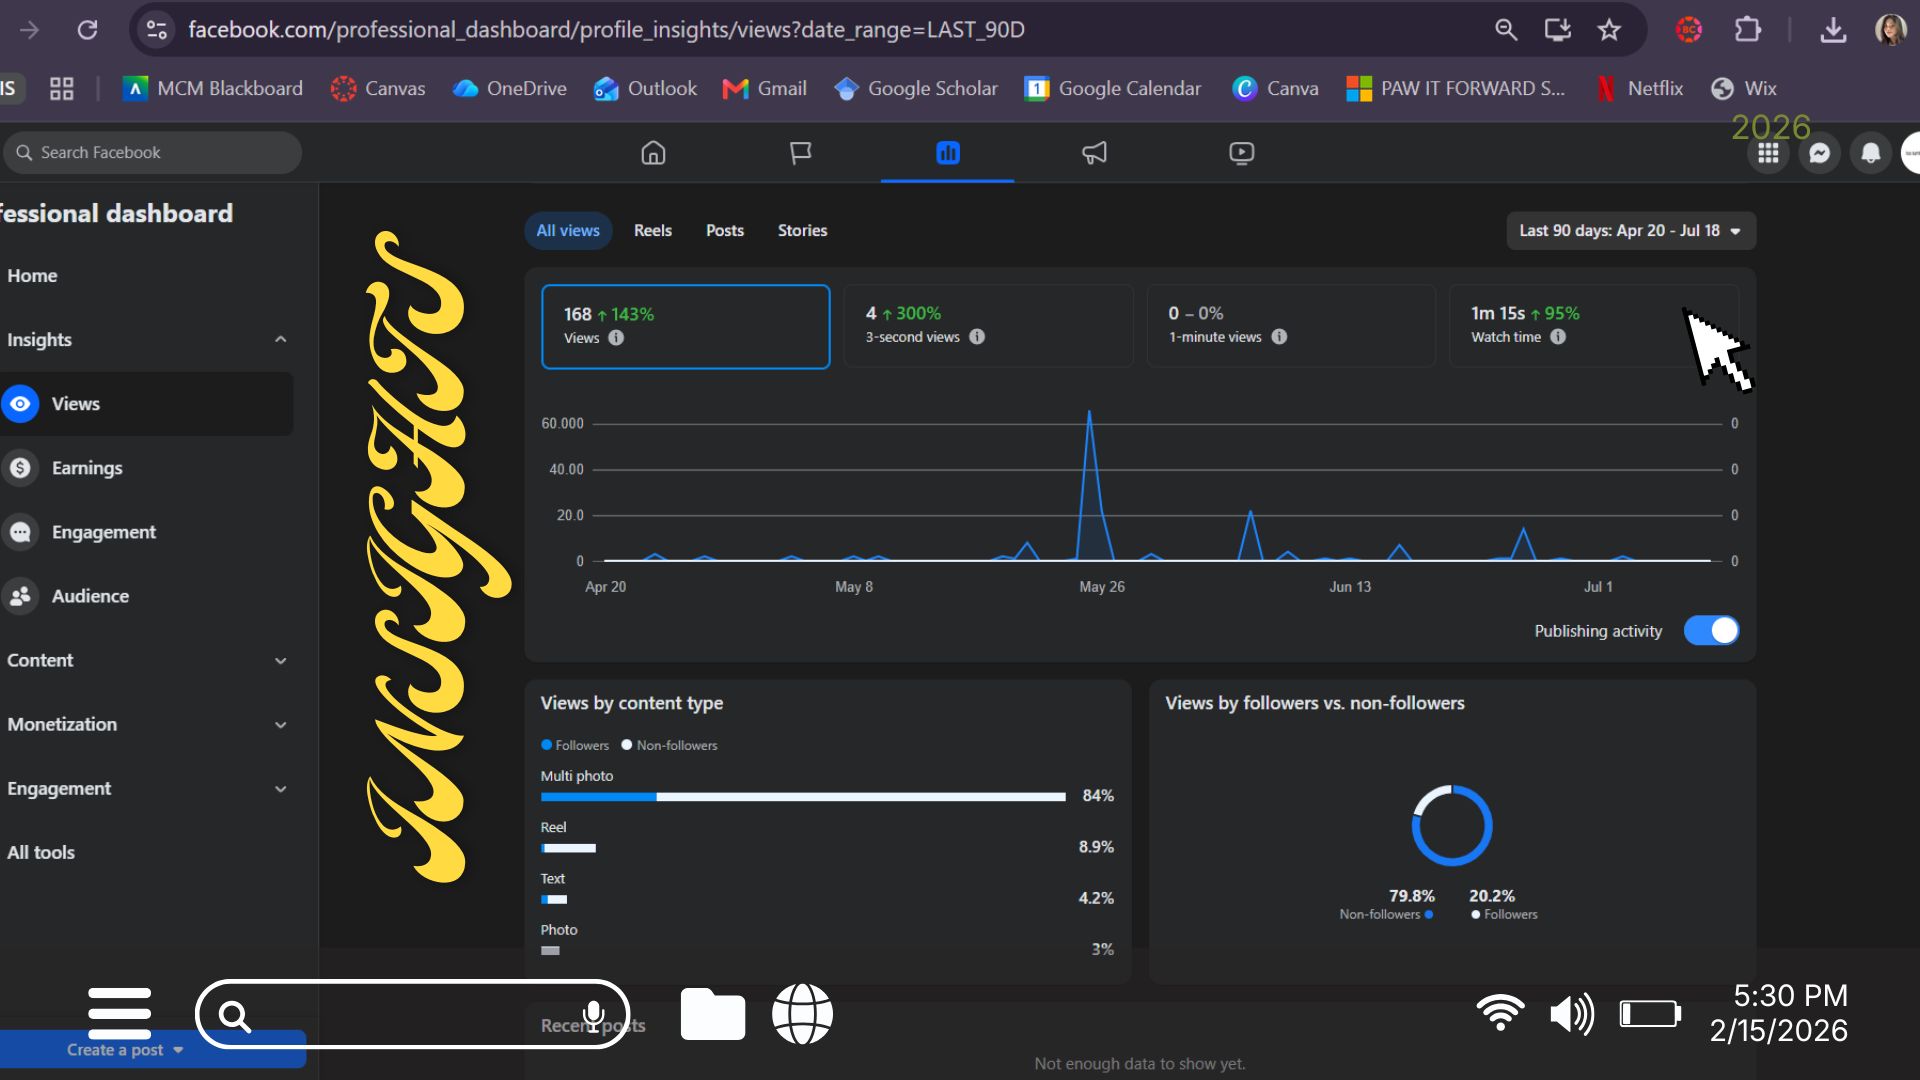Viewport: 1920px width, 1080px height.
Task: Toggle the Publishing activity switch off
Action: 1711,631
